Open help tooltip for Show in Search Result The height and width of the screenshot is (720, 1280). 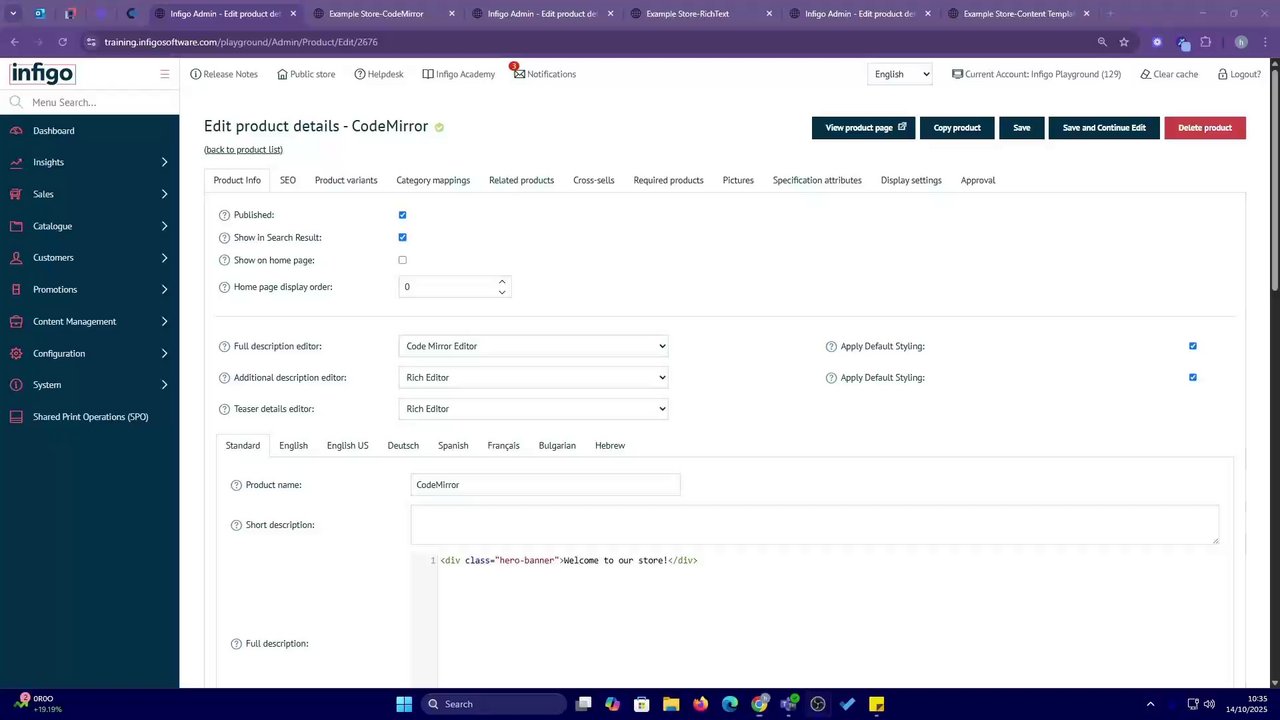224,238
